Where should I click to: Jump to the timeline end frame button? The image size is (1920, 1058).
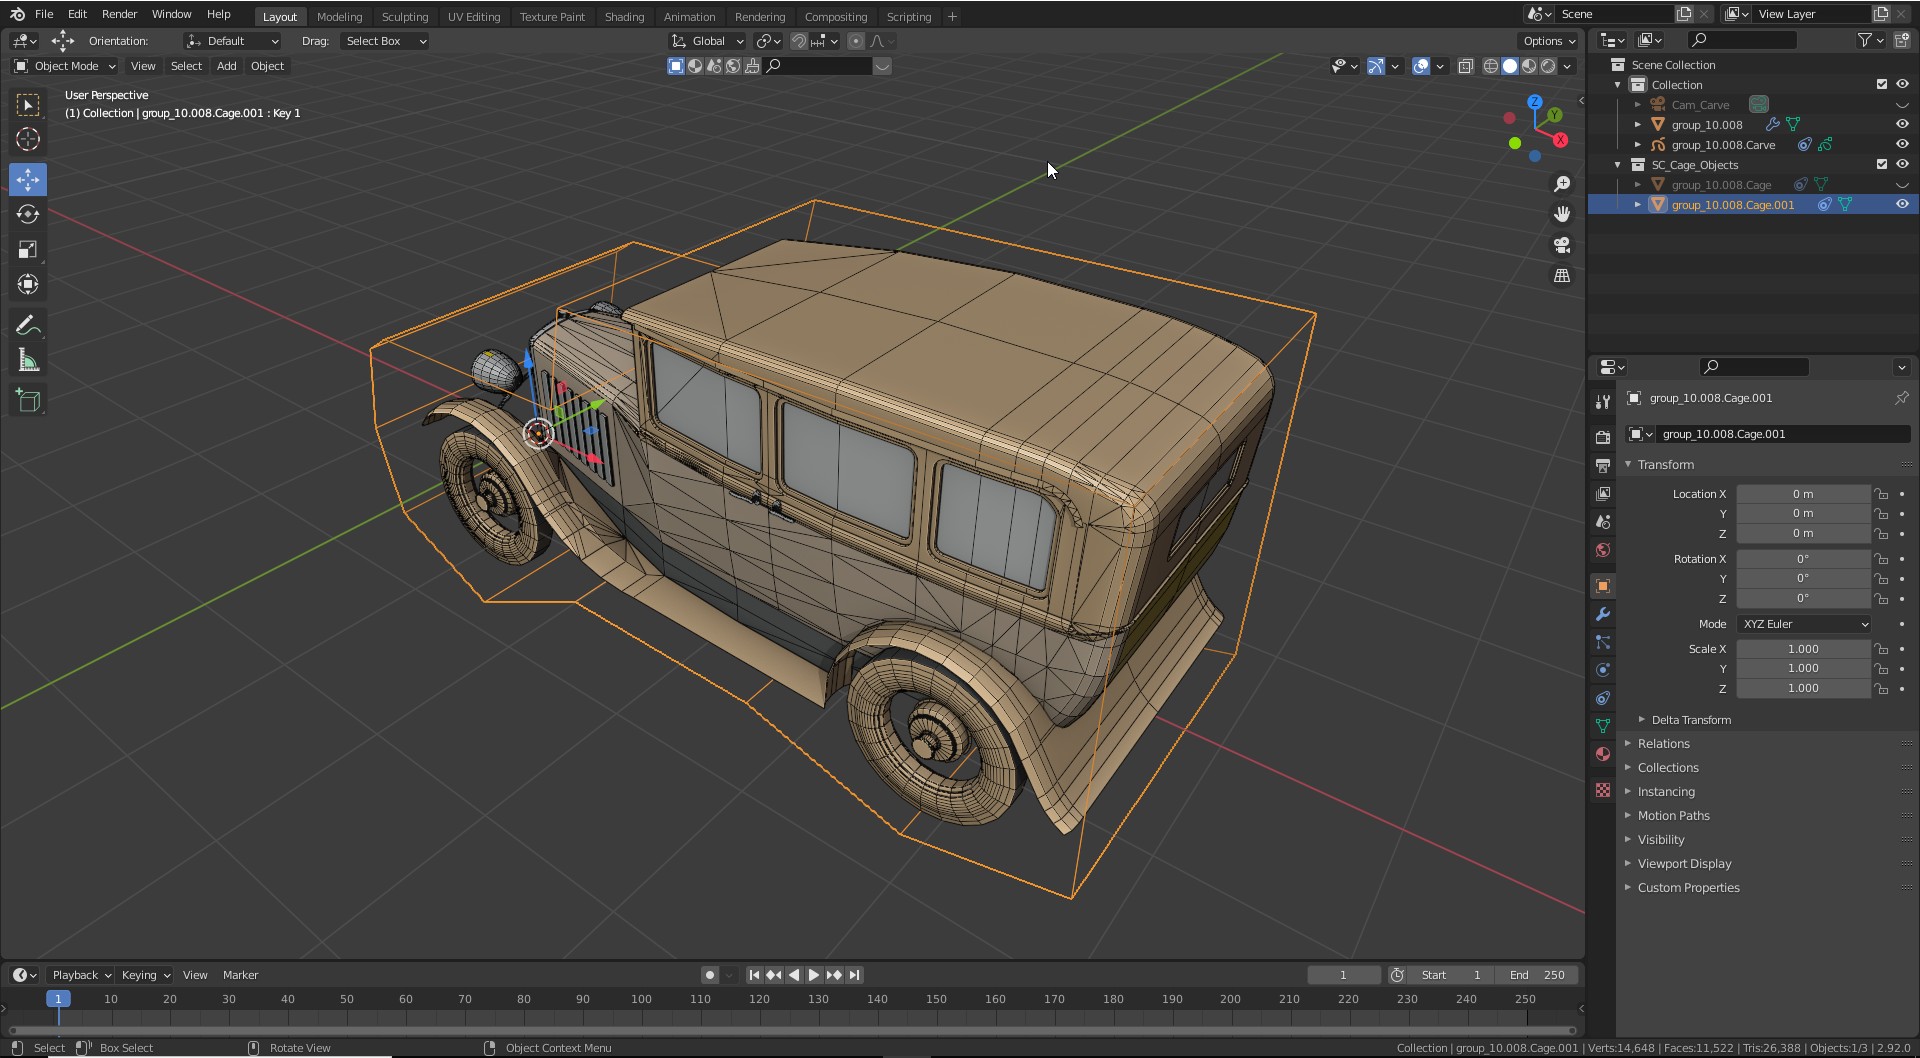pos(854,975)
